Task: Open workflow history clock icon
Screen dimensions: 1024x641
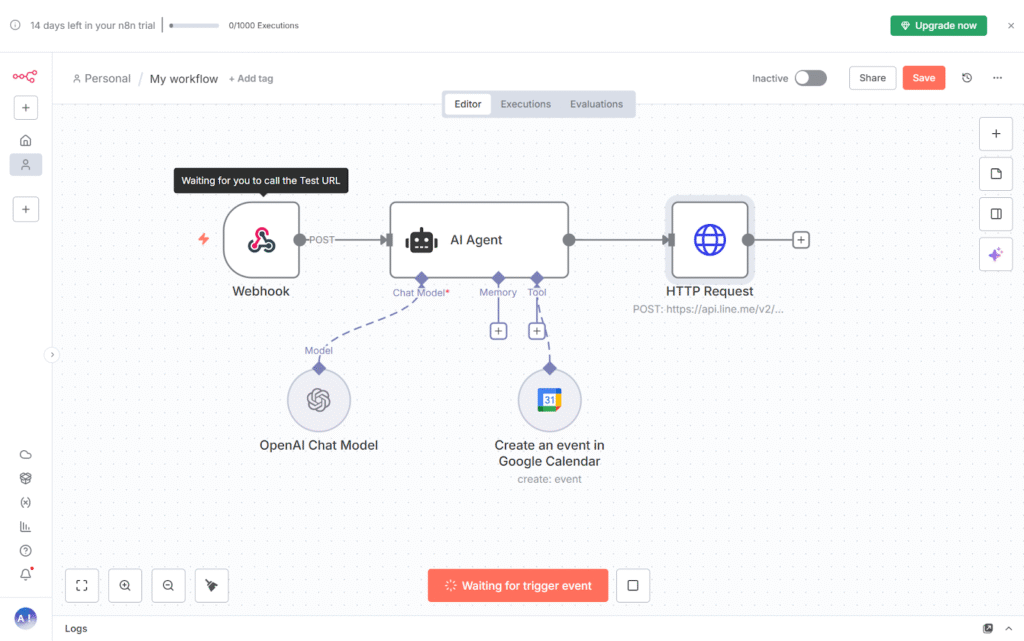Action: [x=967, y=78]
